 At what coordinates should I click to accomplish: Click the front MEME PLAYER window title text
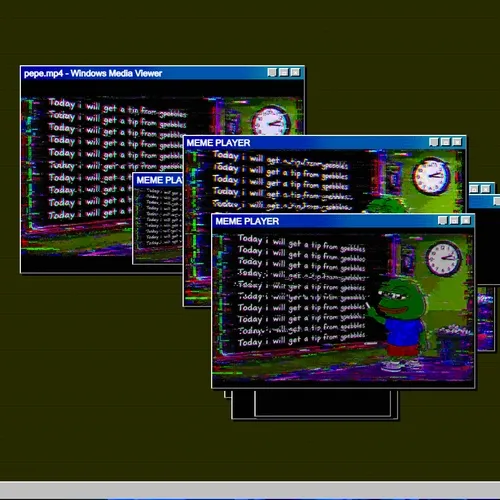coord(247,221)
